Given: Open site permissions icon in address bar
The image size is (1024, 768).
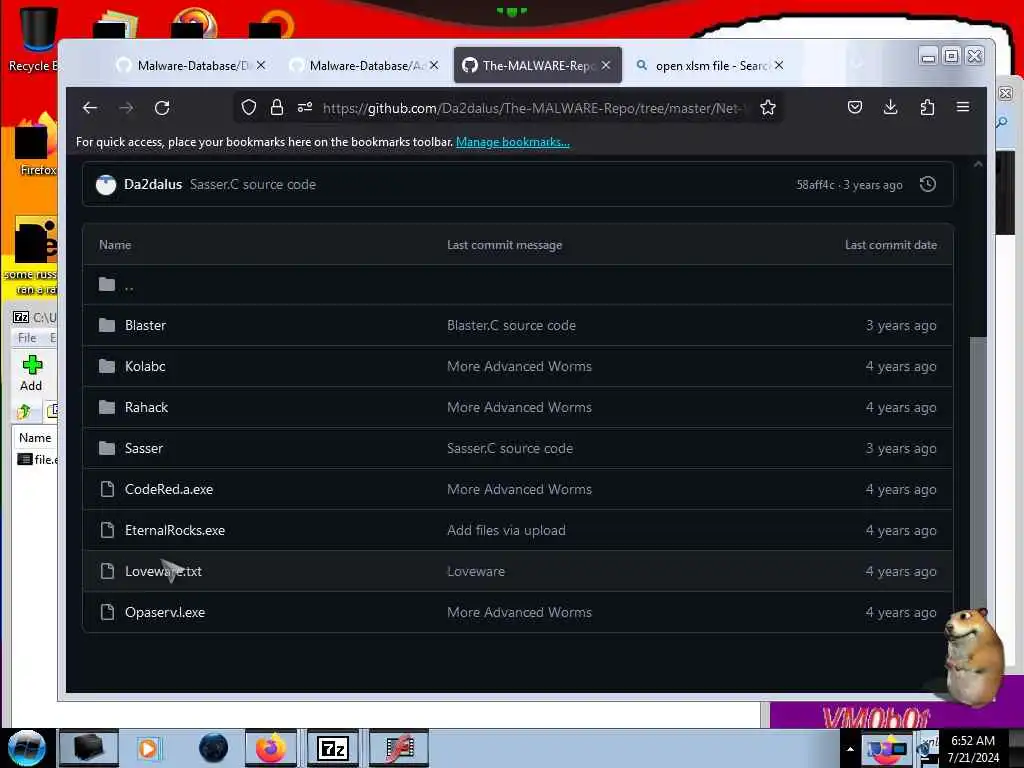Looking at the screenshot, I should tap(304, 107).
